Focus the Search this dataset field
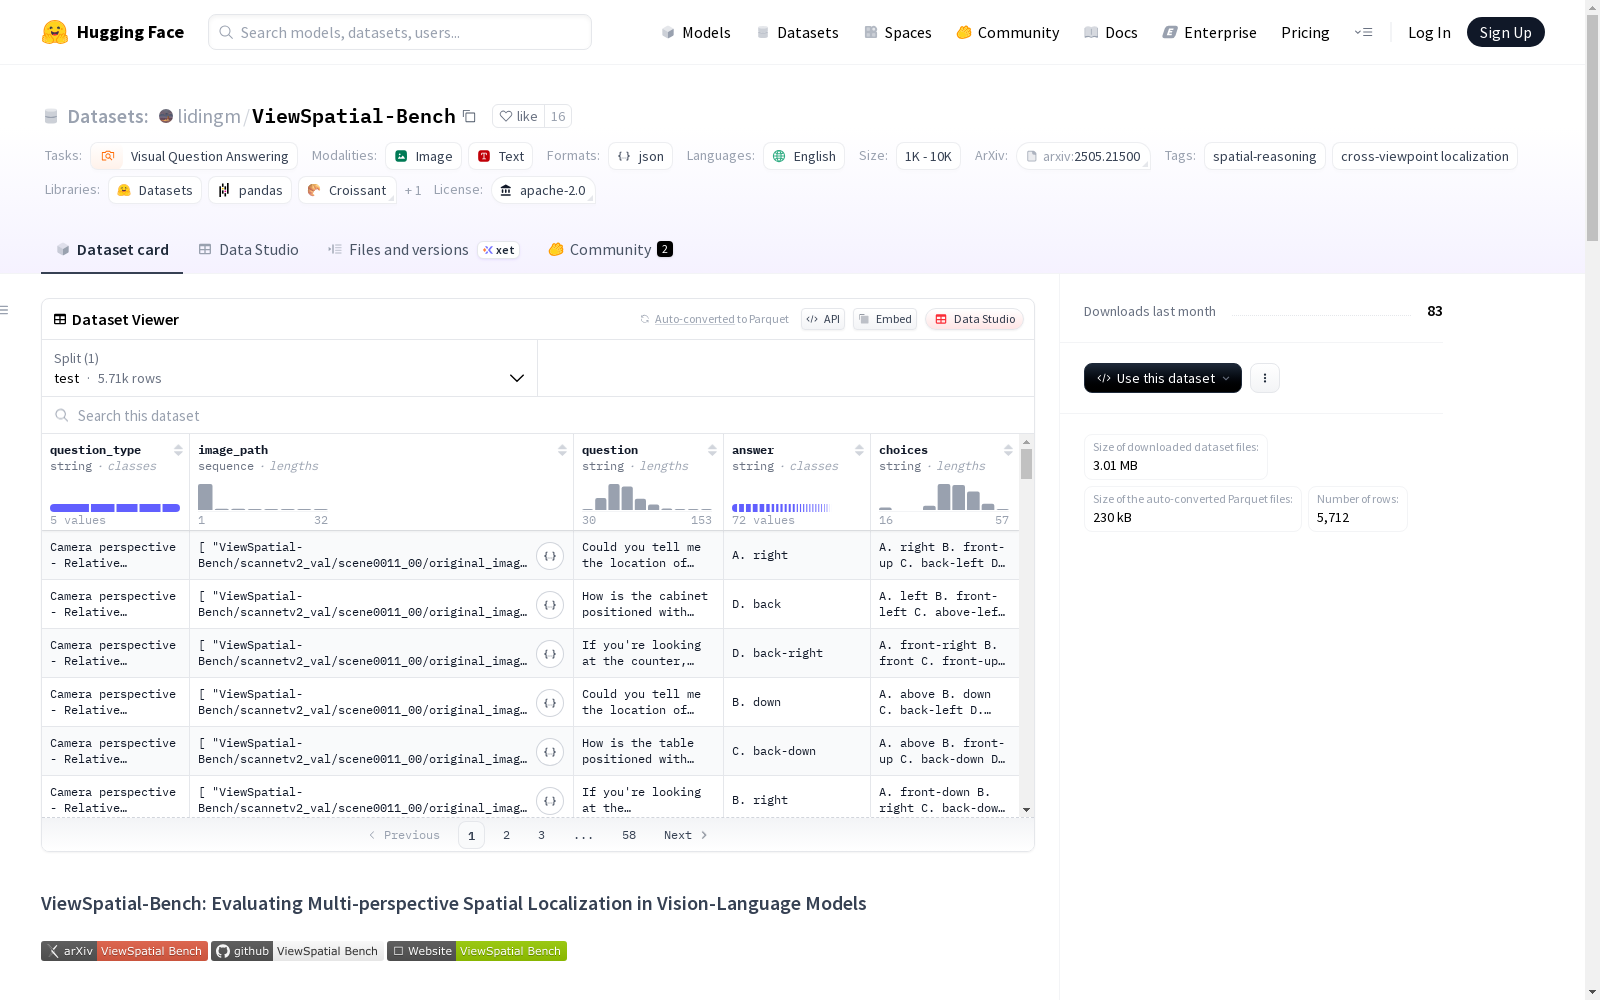Screen dimensions: 1600x1000 coord(538,415)
